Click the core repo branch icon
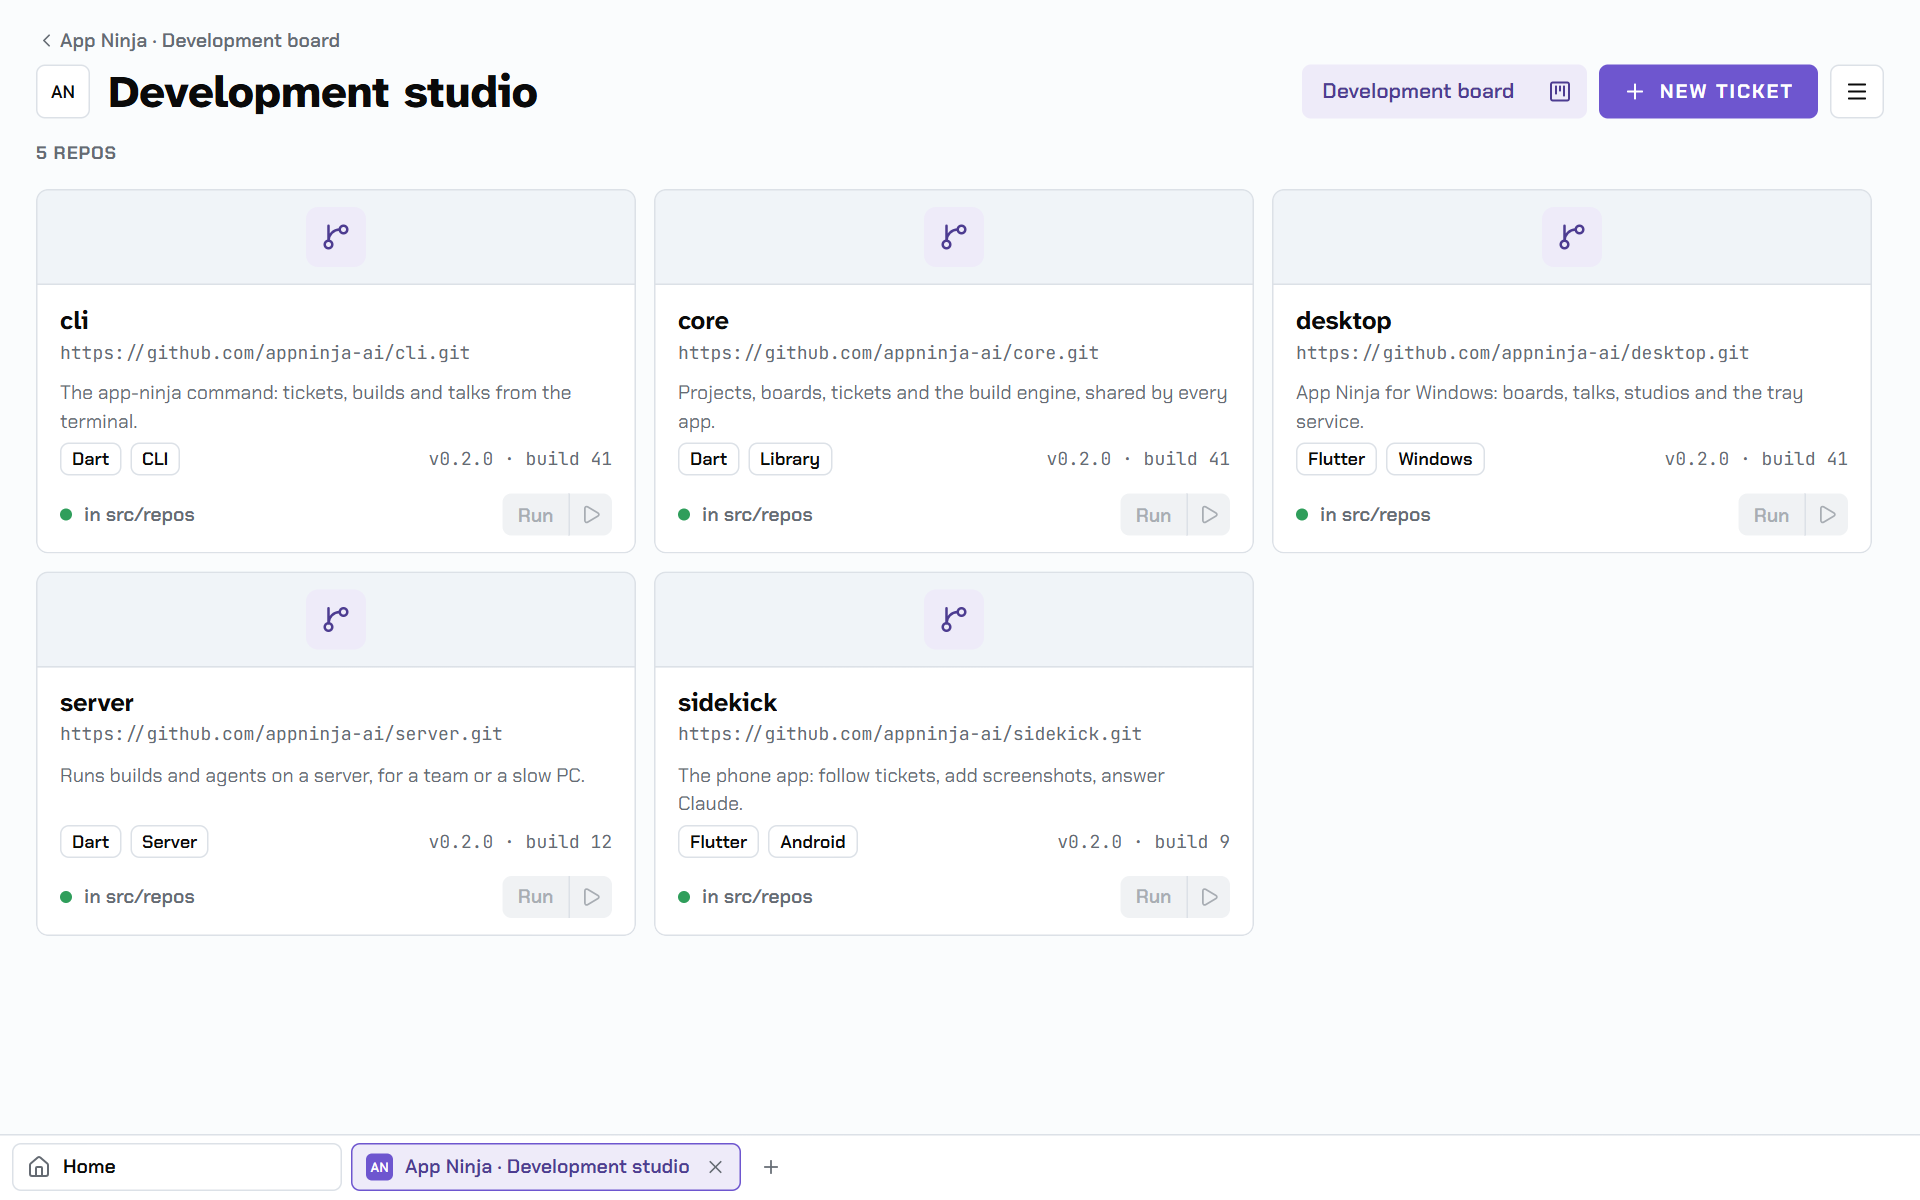This screenshot has height=1200, width=1920. pyautogui.click(x=954, y=237)
